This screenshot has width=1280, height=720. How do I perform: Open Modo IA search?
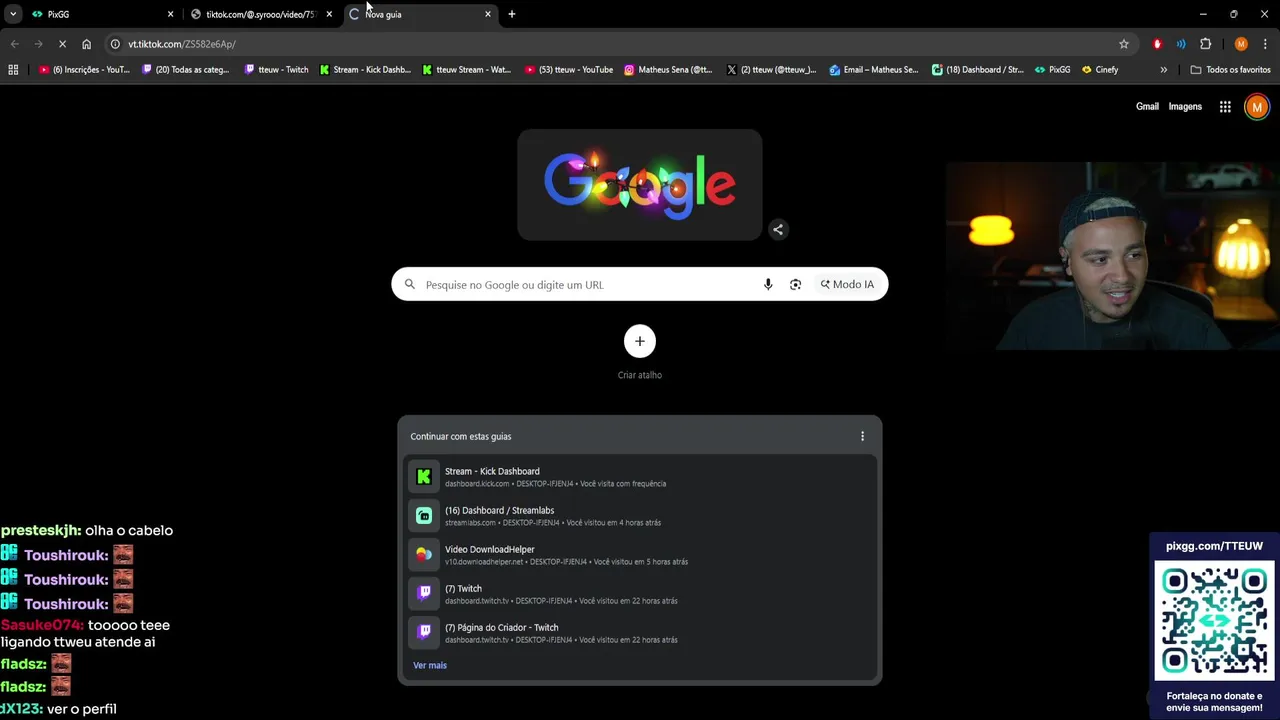pyautogui.click(x=848, y=285)
